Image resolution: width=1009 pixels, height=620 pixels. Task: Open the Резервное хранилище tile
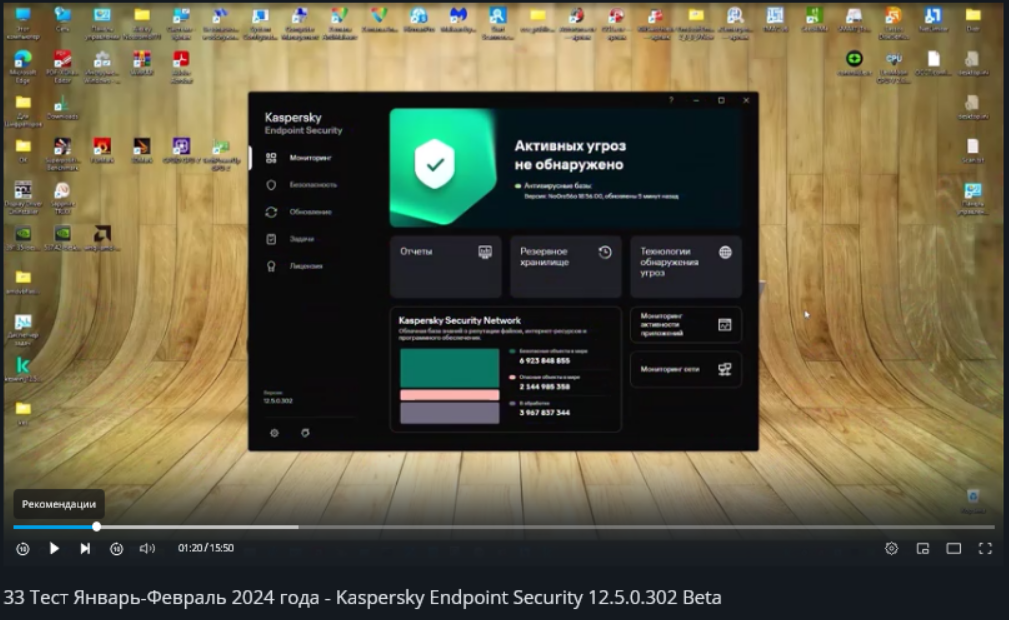[x=566, y=267]
